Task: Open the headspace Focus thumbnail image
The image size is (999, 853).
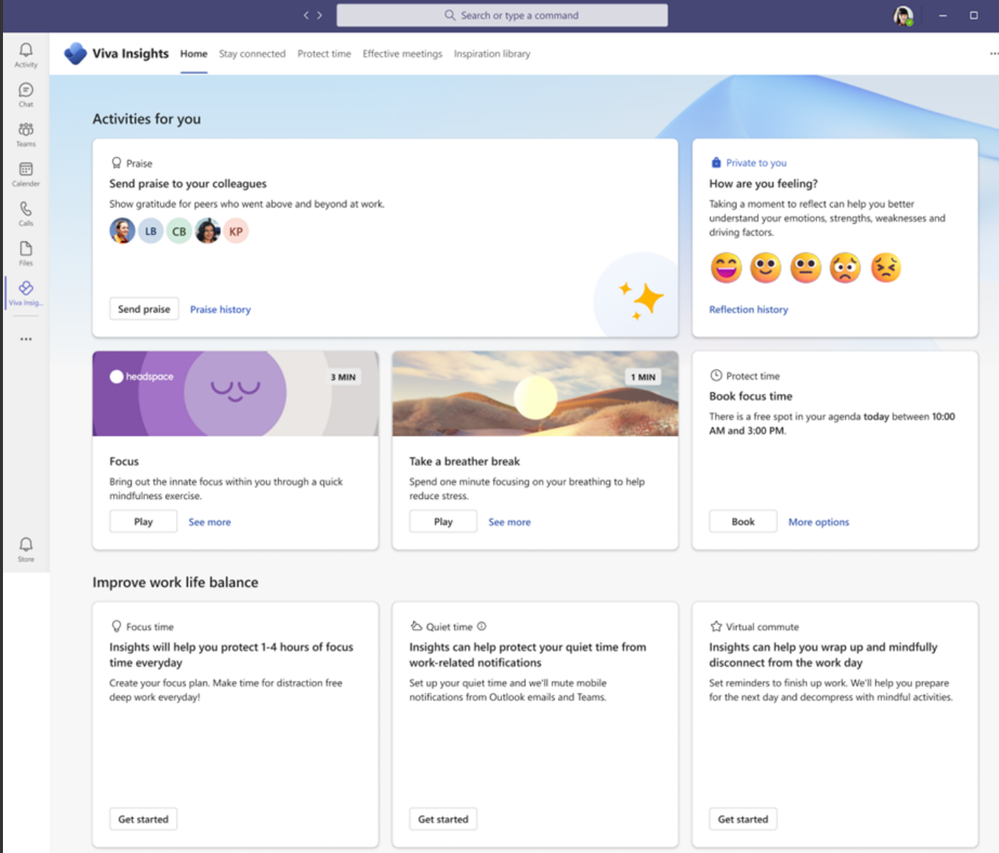Action: click(x=235, y=394)
